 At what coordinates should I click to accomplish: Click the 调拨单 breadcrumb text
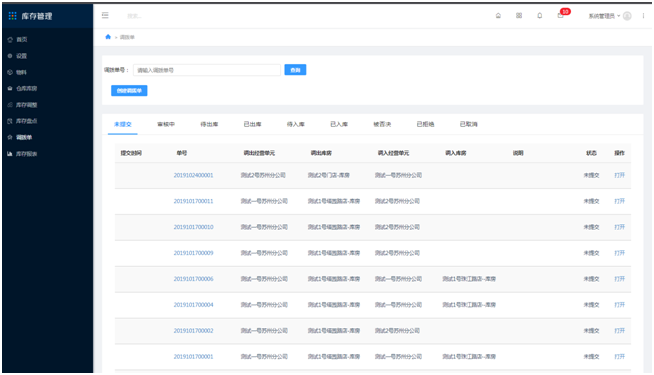[x=127, y=37]
